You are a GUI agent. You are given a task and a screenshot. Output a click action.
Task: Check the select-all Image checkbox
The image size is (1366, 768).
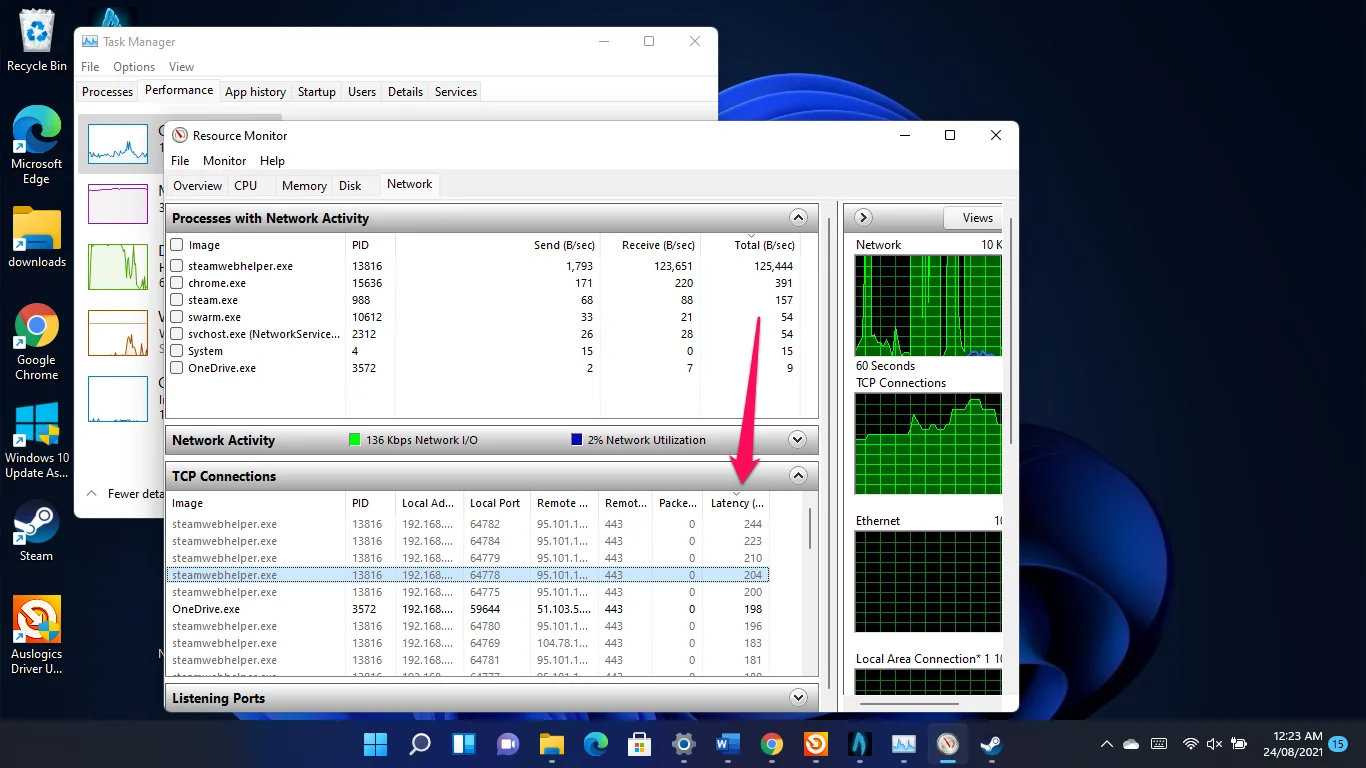click(x=177, y=245)
